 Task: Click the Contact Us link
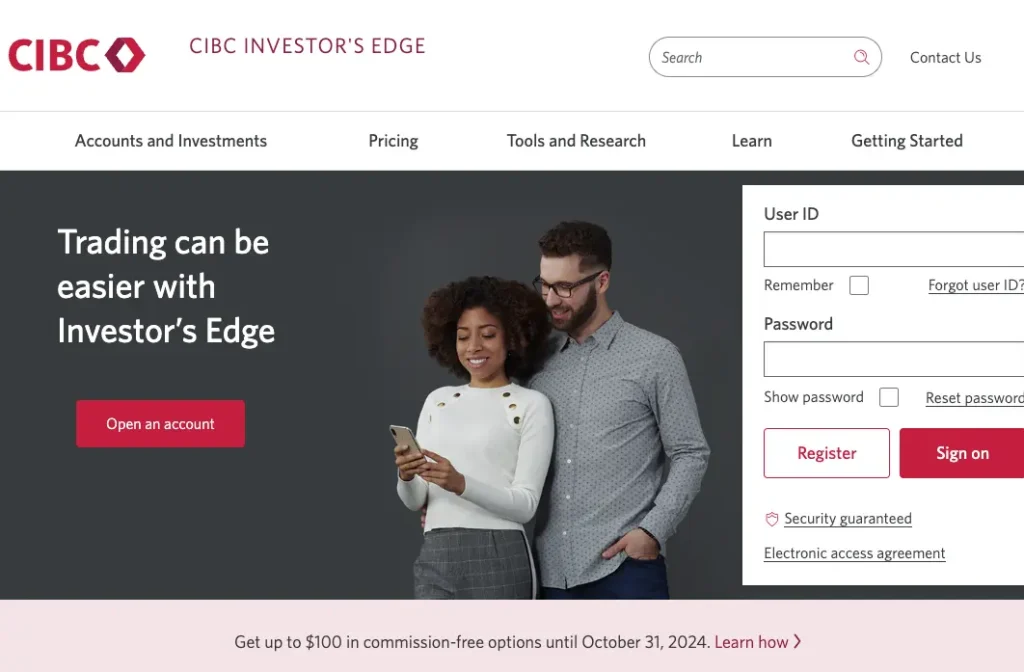coord(944,57)
